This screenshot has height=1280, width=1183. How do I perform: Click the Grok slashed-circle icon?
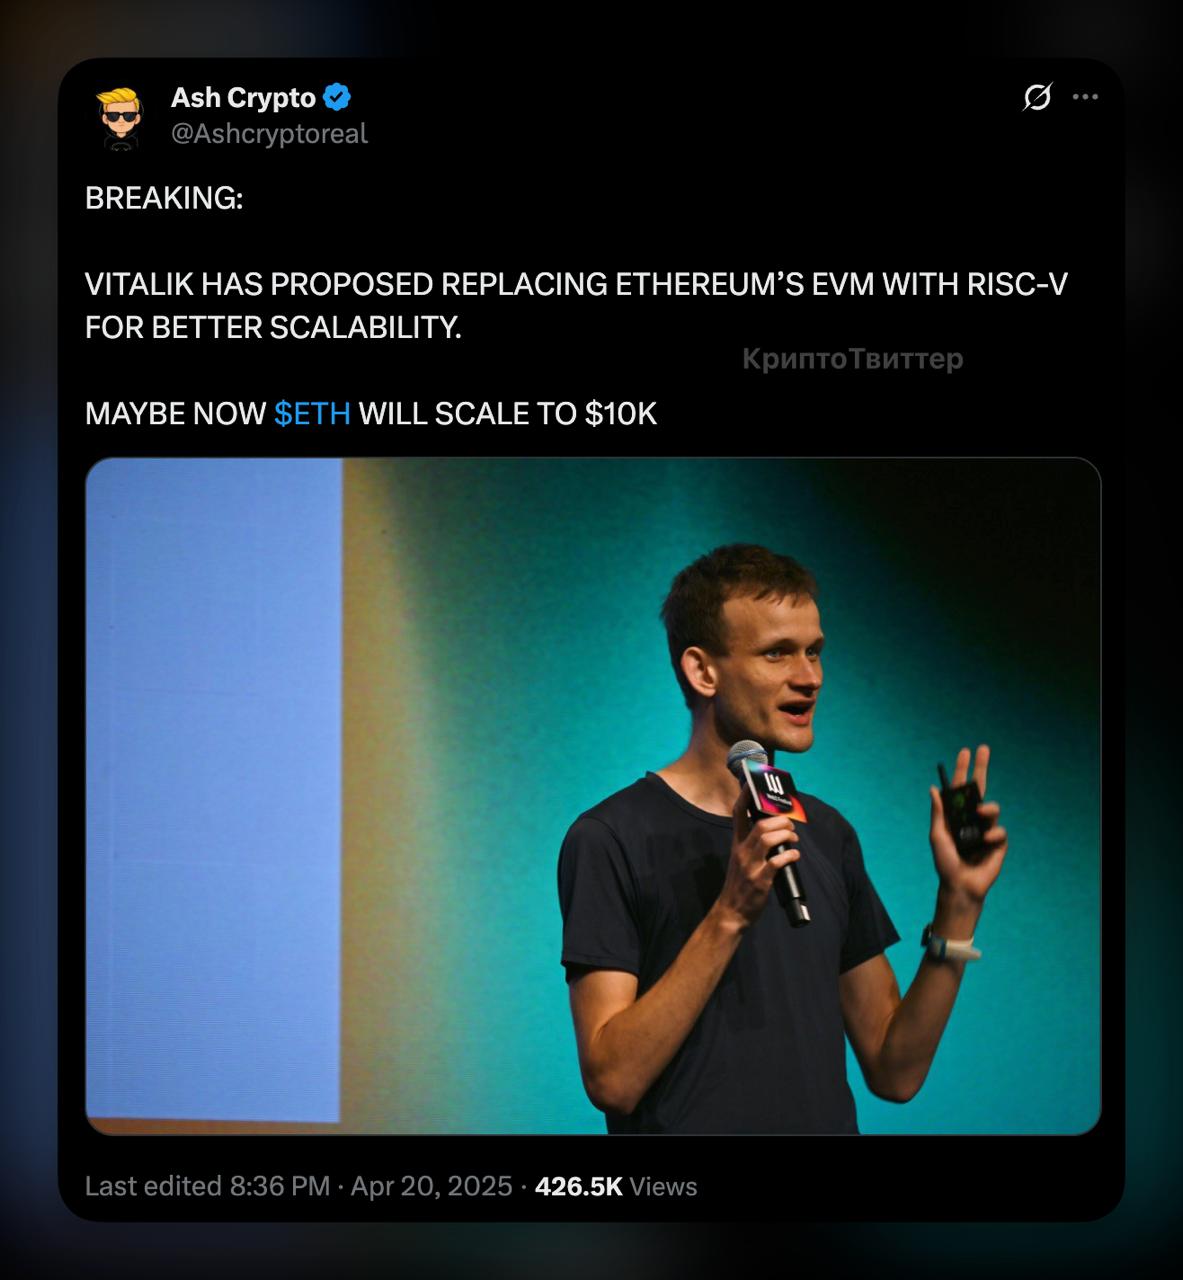1037,98
